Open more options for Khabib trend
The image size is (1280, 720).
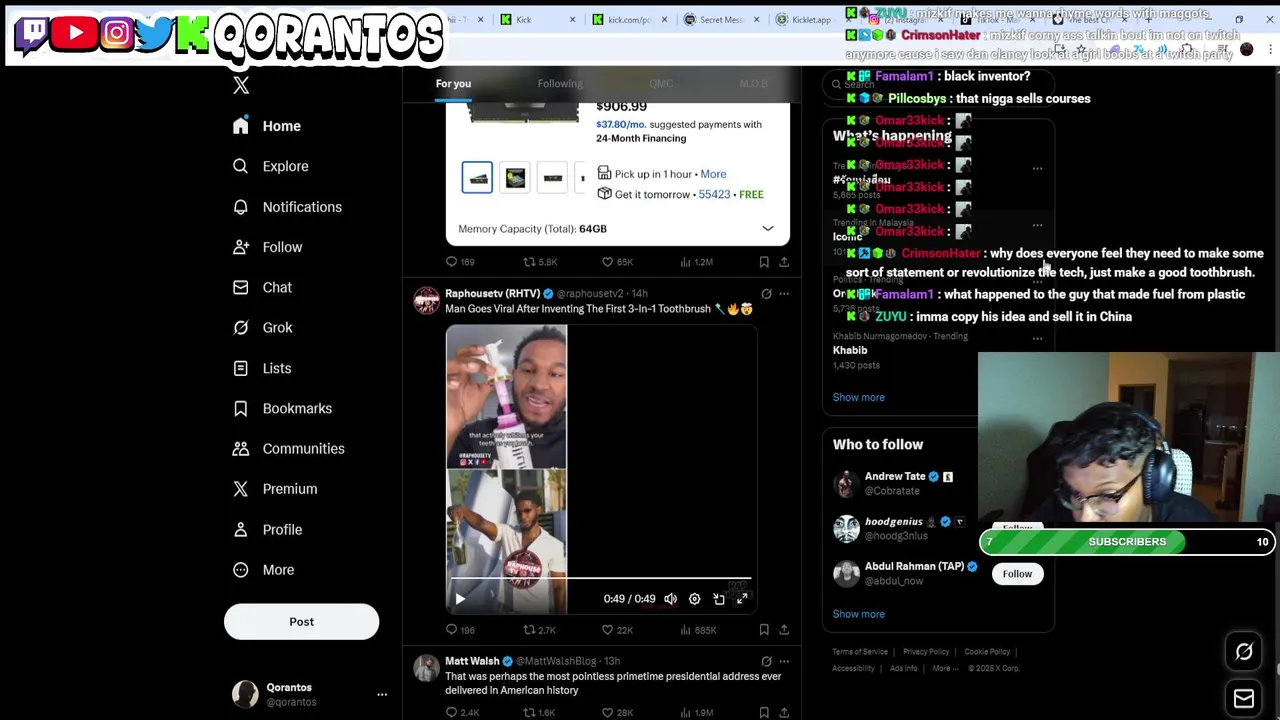pos(1037,339)
